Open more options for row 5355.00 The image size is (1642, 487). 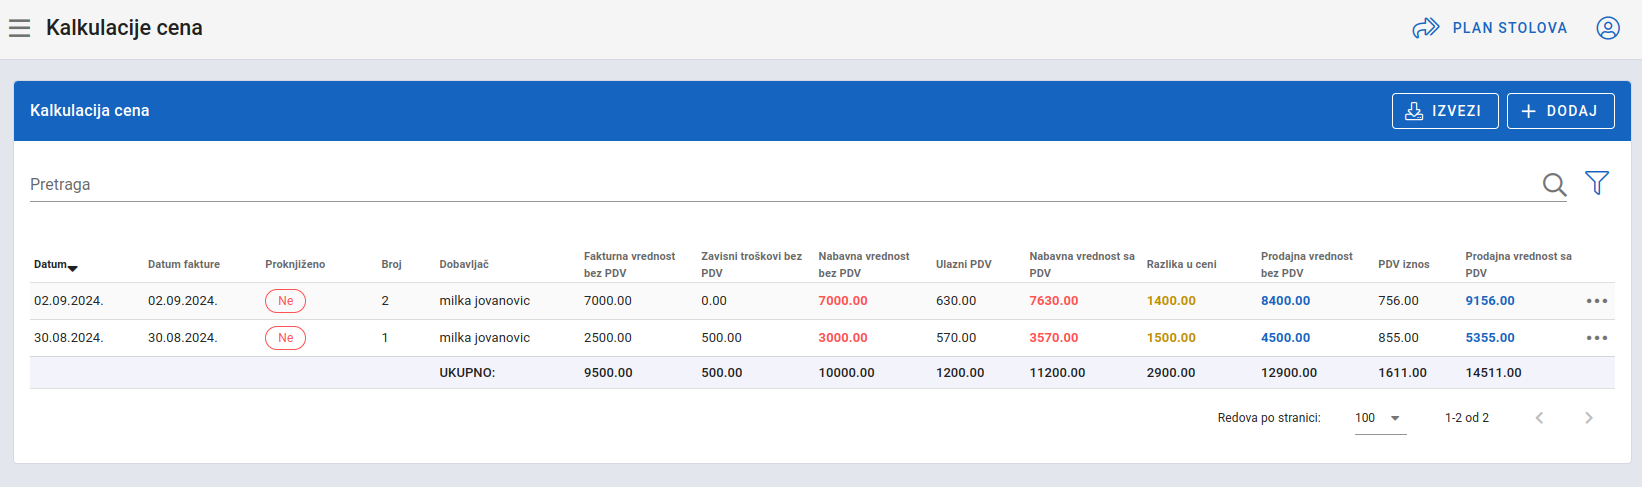pos(1597,338)
